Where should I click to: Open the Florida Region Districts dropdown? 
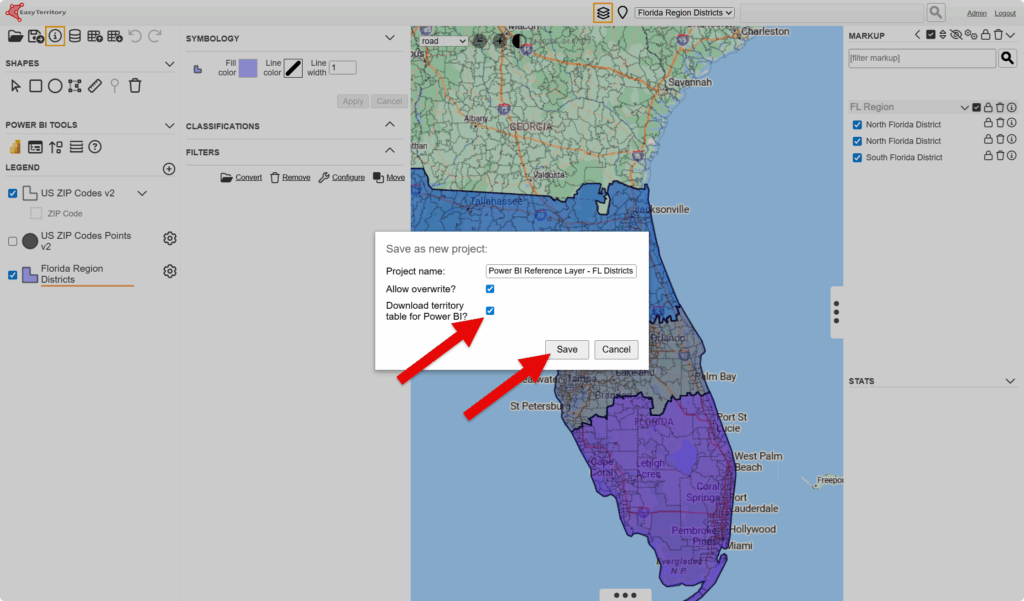[684, 12]
